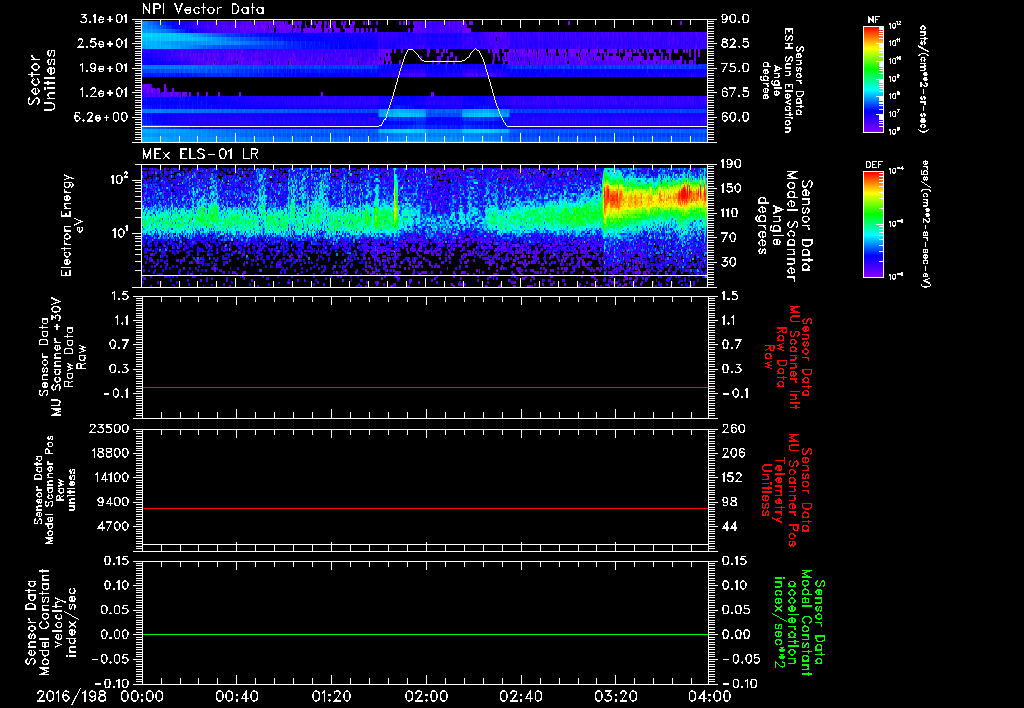The height and width of the screenshot is (708, 1024).
Task: Click the 01:20 time tick label
Action: (331, 696)
